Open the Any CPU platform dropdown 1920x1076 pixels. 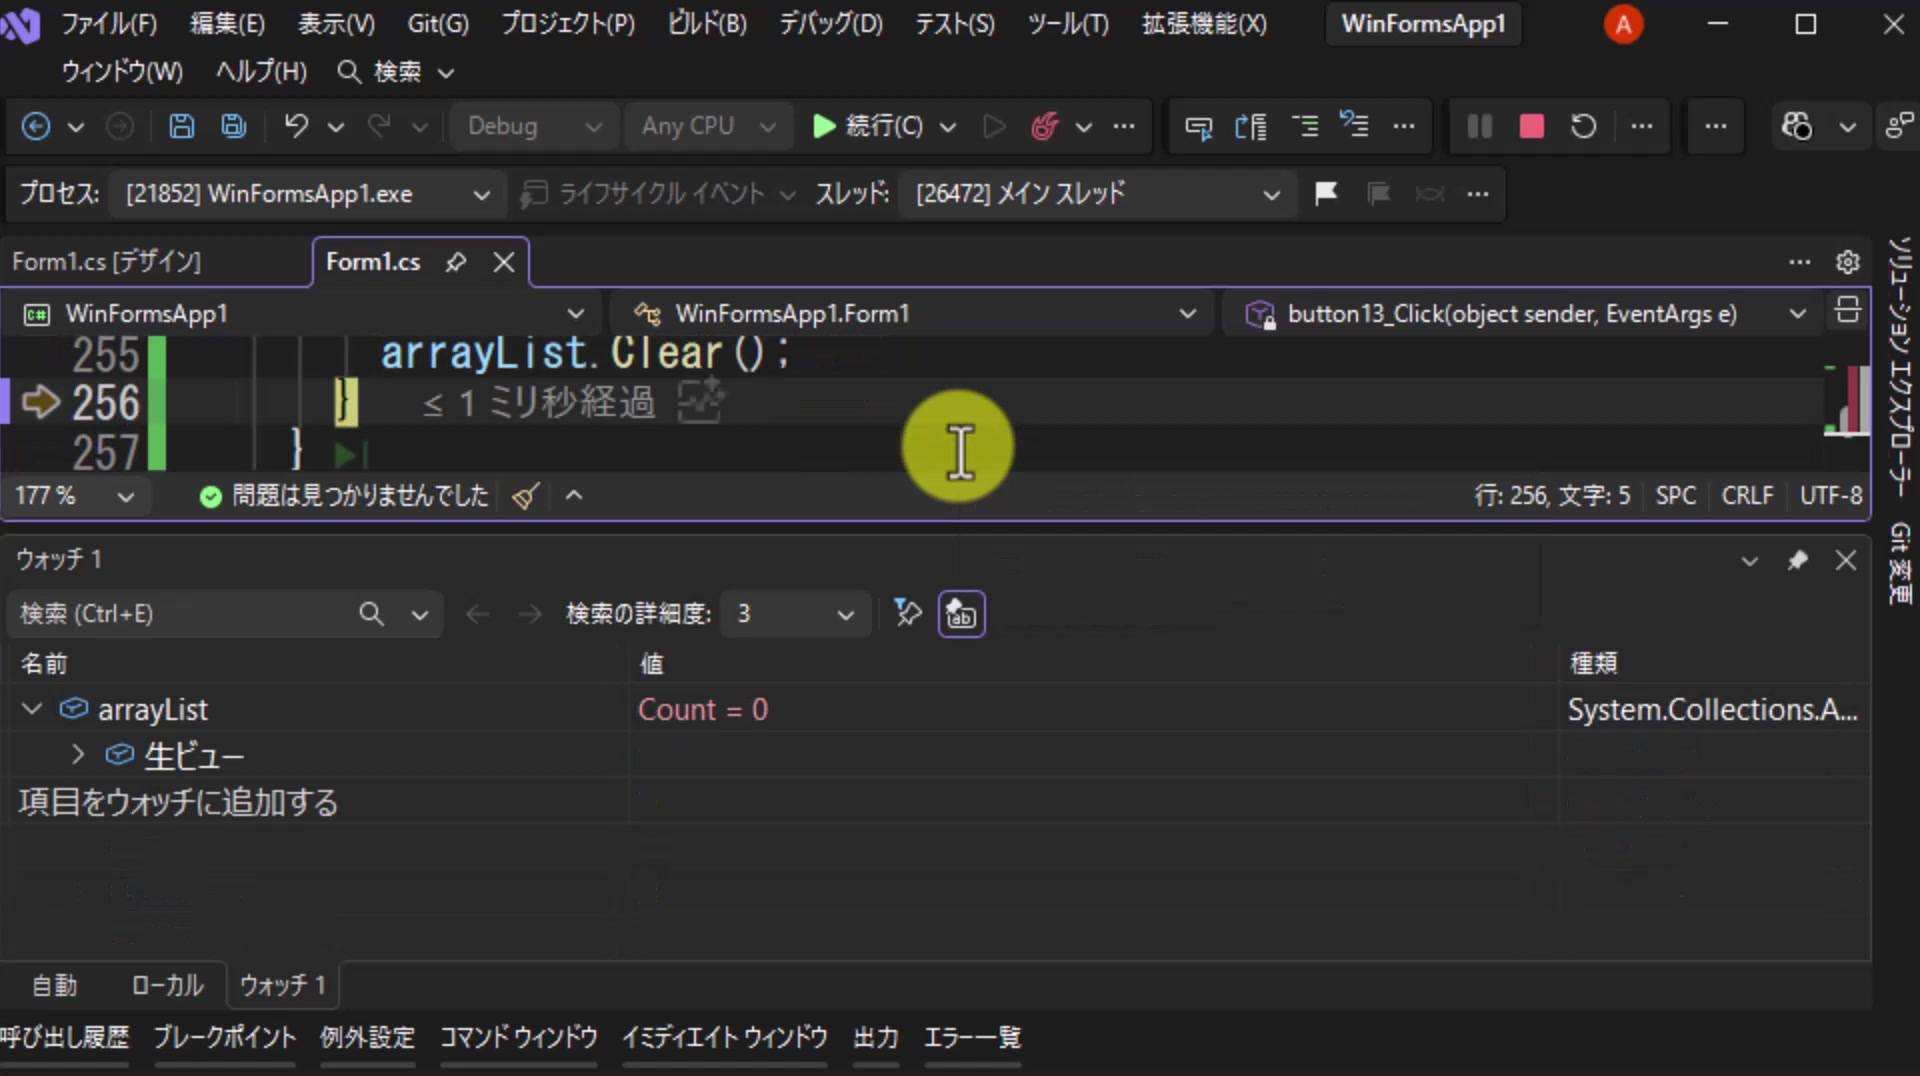[x=707, y=126]
